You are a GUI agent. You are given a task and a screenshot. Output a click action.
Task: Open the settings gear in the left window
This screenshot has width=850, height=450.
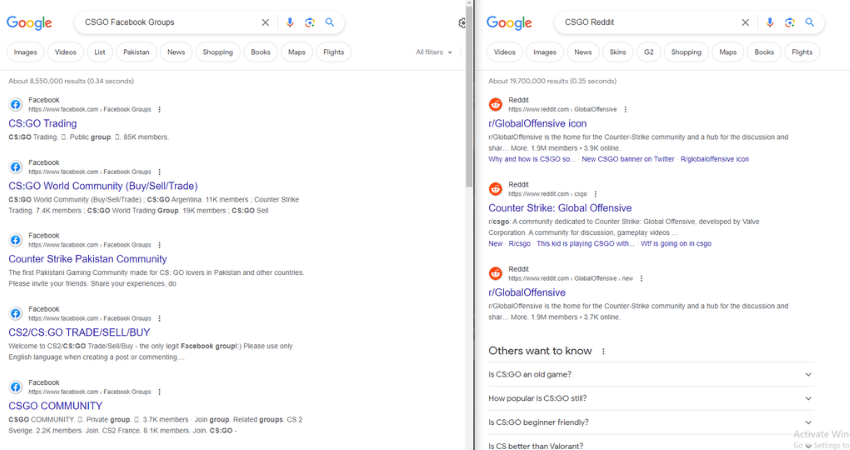coord(462,23)
